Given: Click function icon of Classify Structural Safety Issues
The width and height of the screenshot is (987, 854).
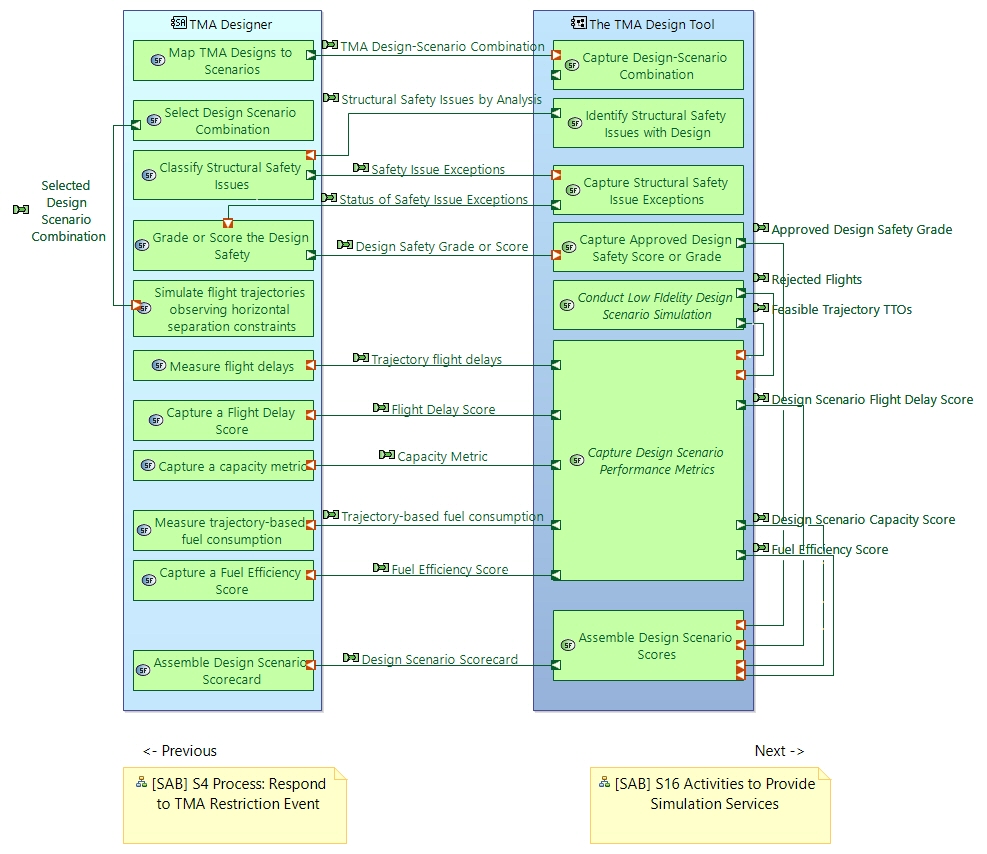Looking at the screenshot, I should pos(149,175).
